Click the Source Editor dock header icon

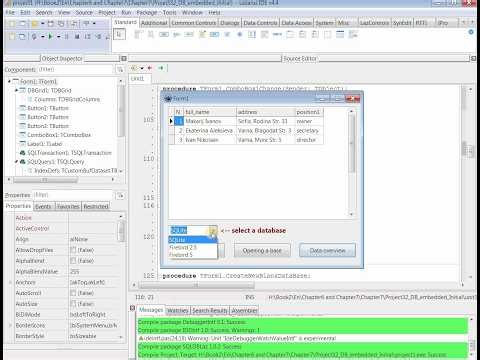coord(473,59)
